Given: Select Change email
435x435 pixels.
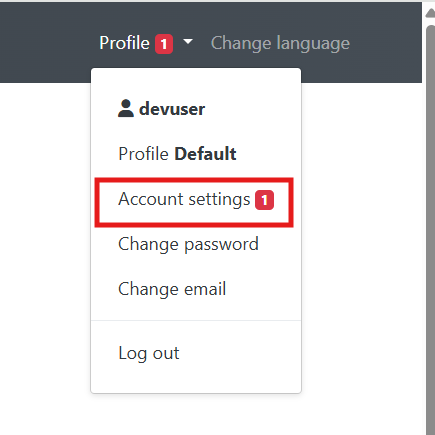Looking at the screenshot, I should click(x=196, y=289).
